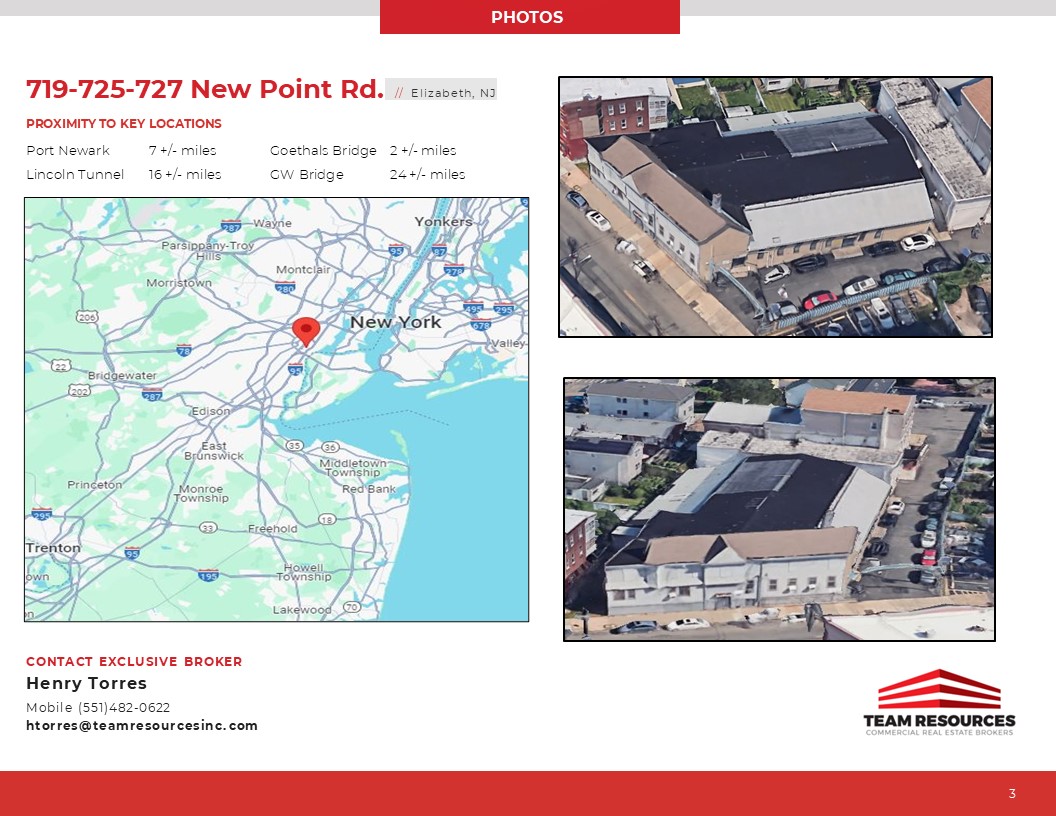
Task: Click the Route 33 marker on the map
Action: click(208, 527)
